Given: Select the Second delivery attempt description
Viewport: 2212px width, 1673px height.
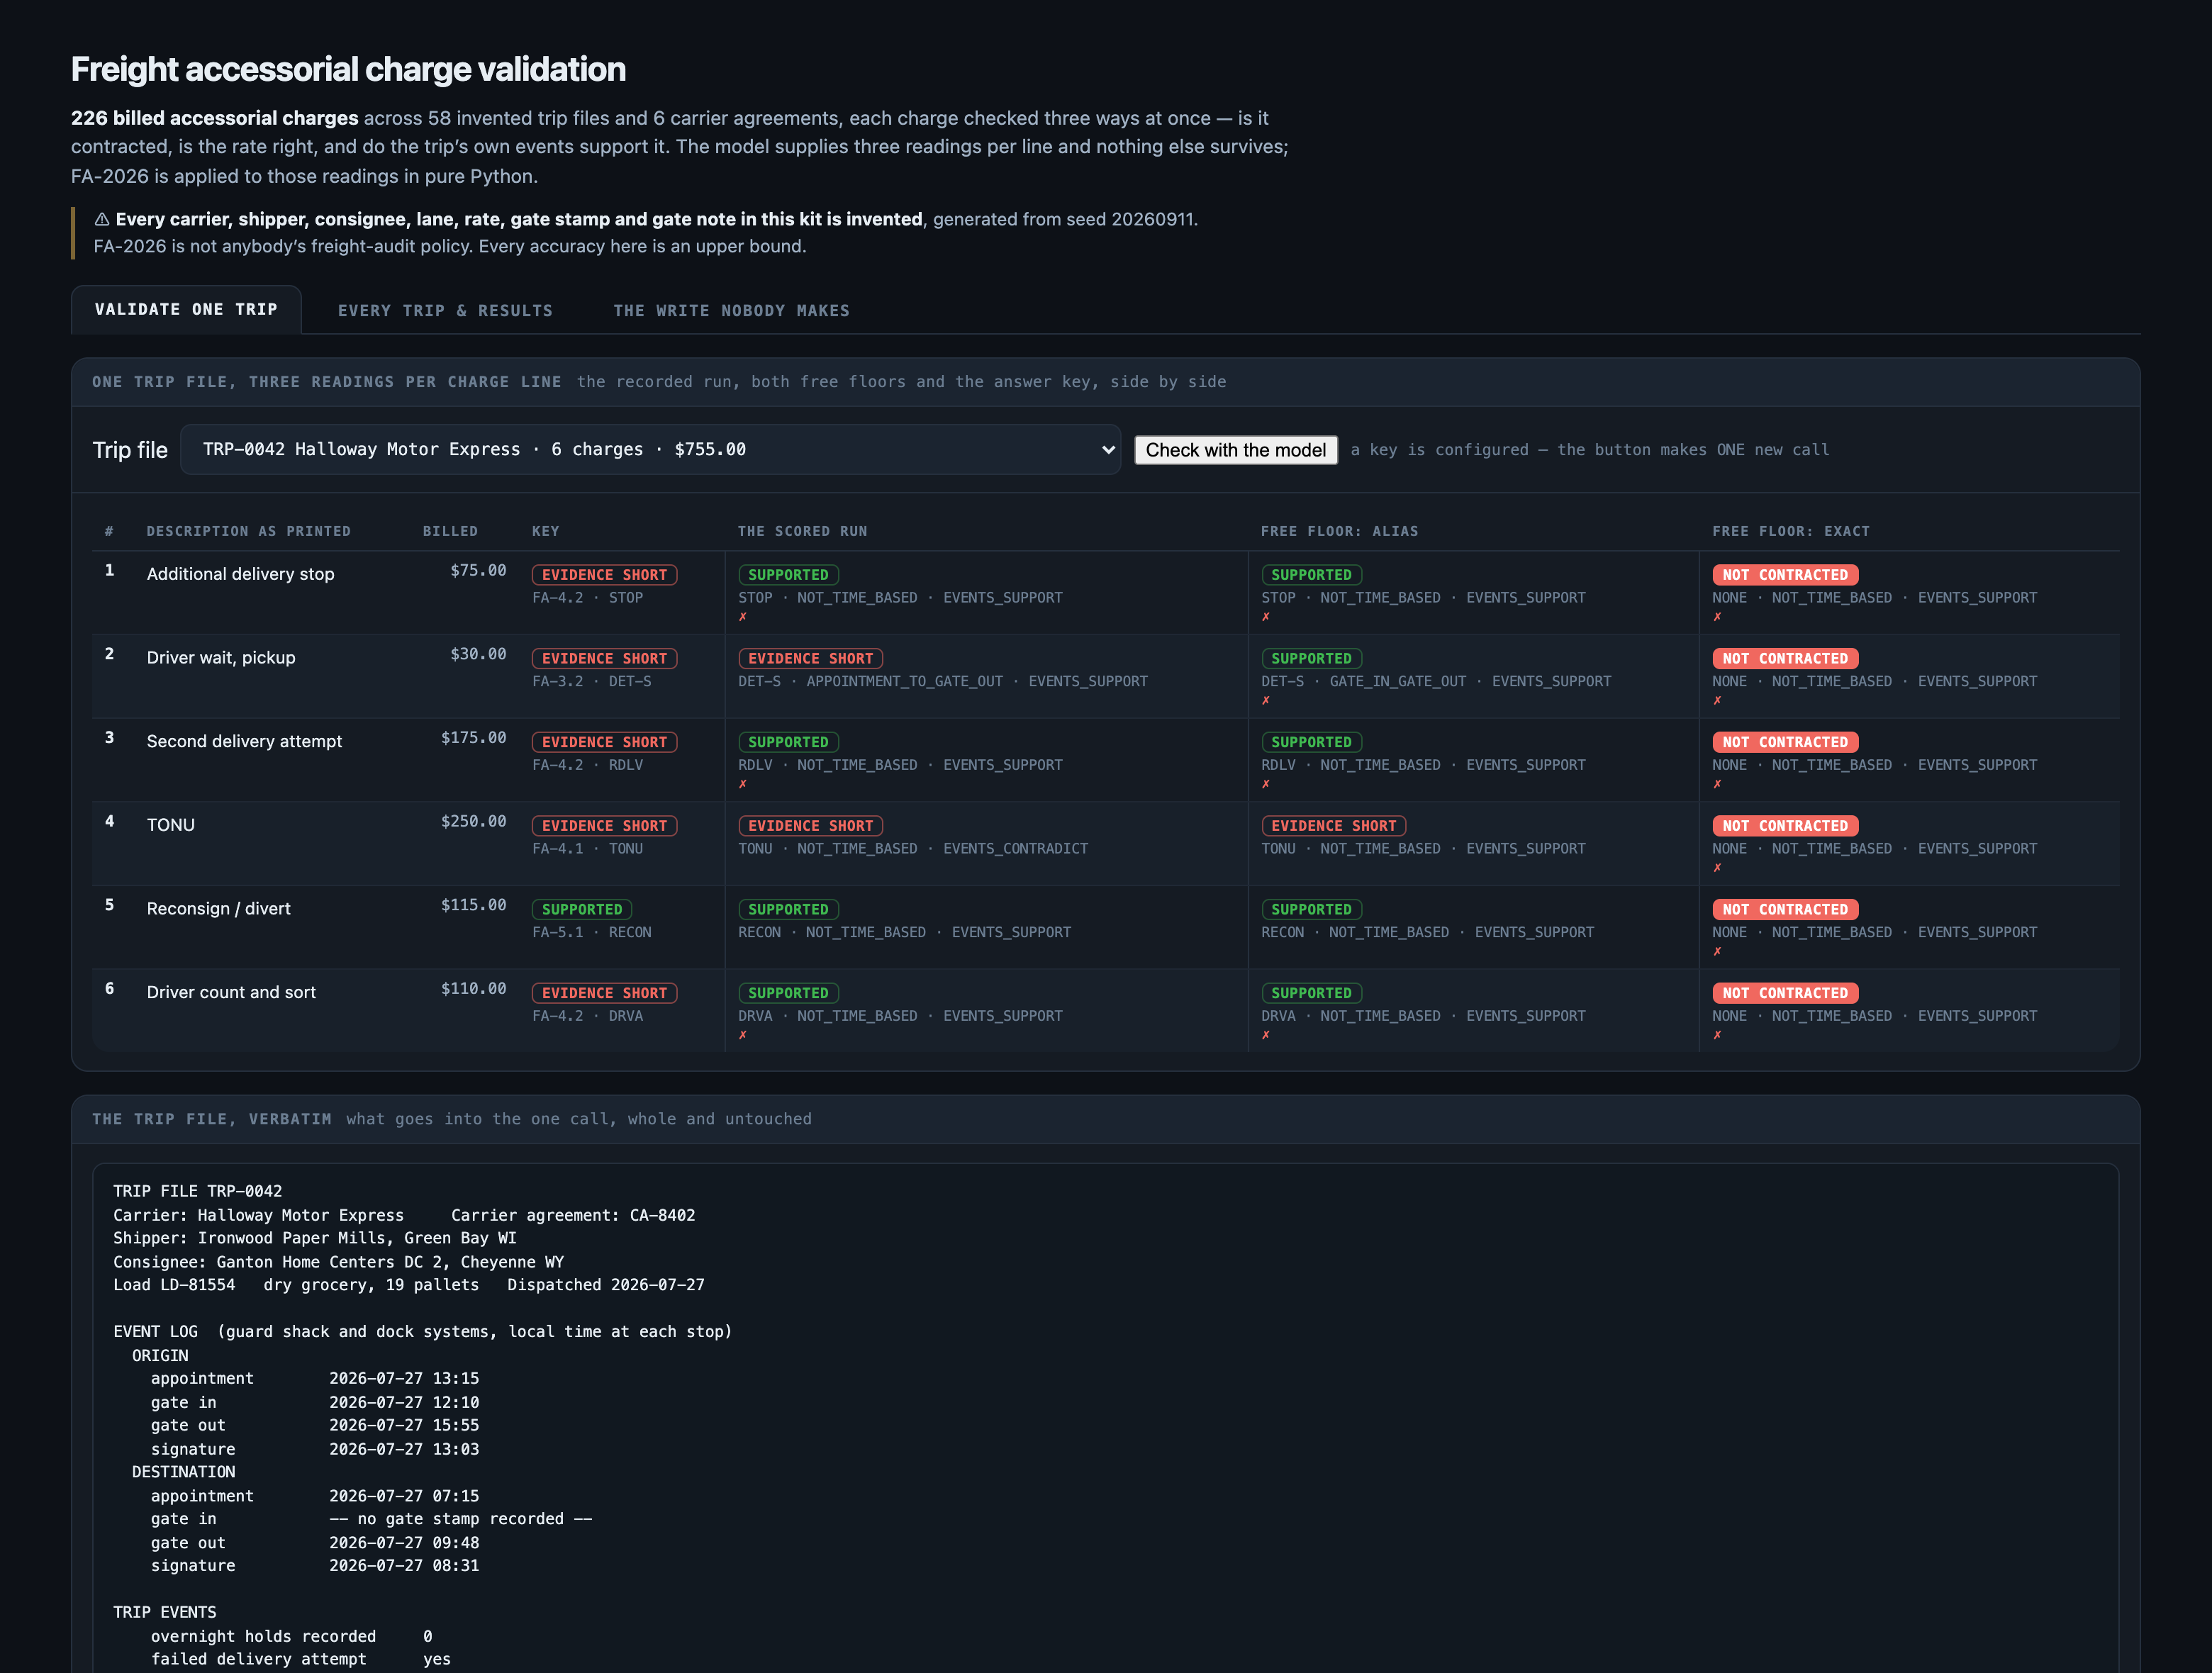Looking at the screenshot, I should point(244,741).
